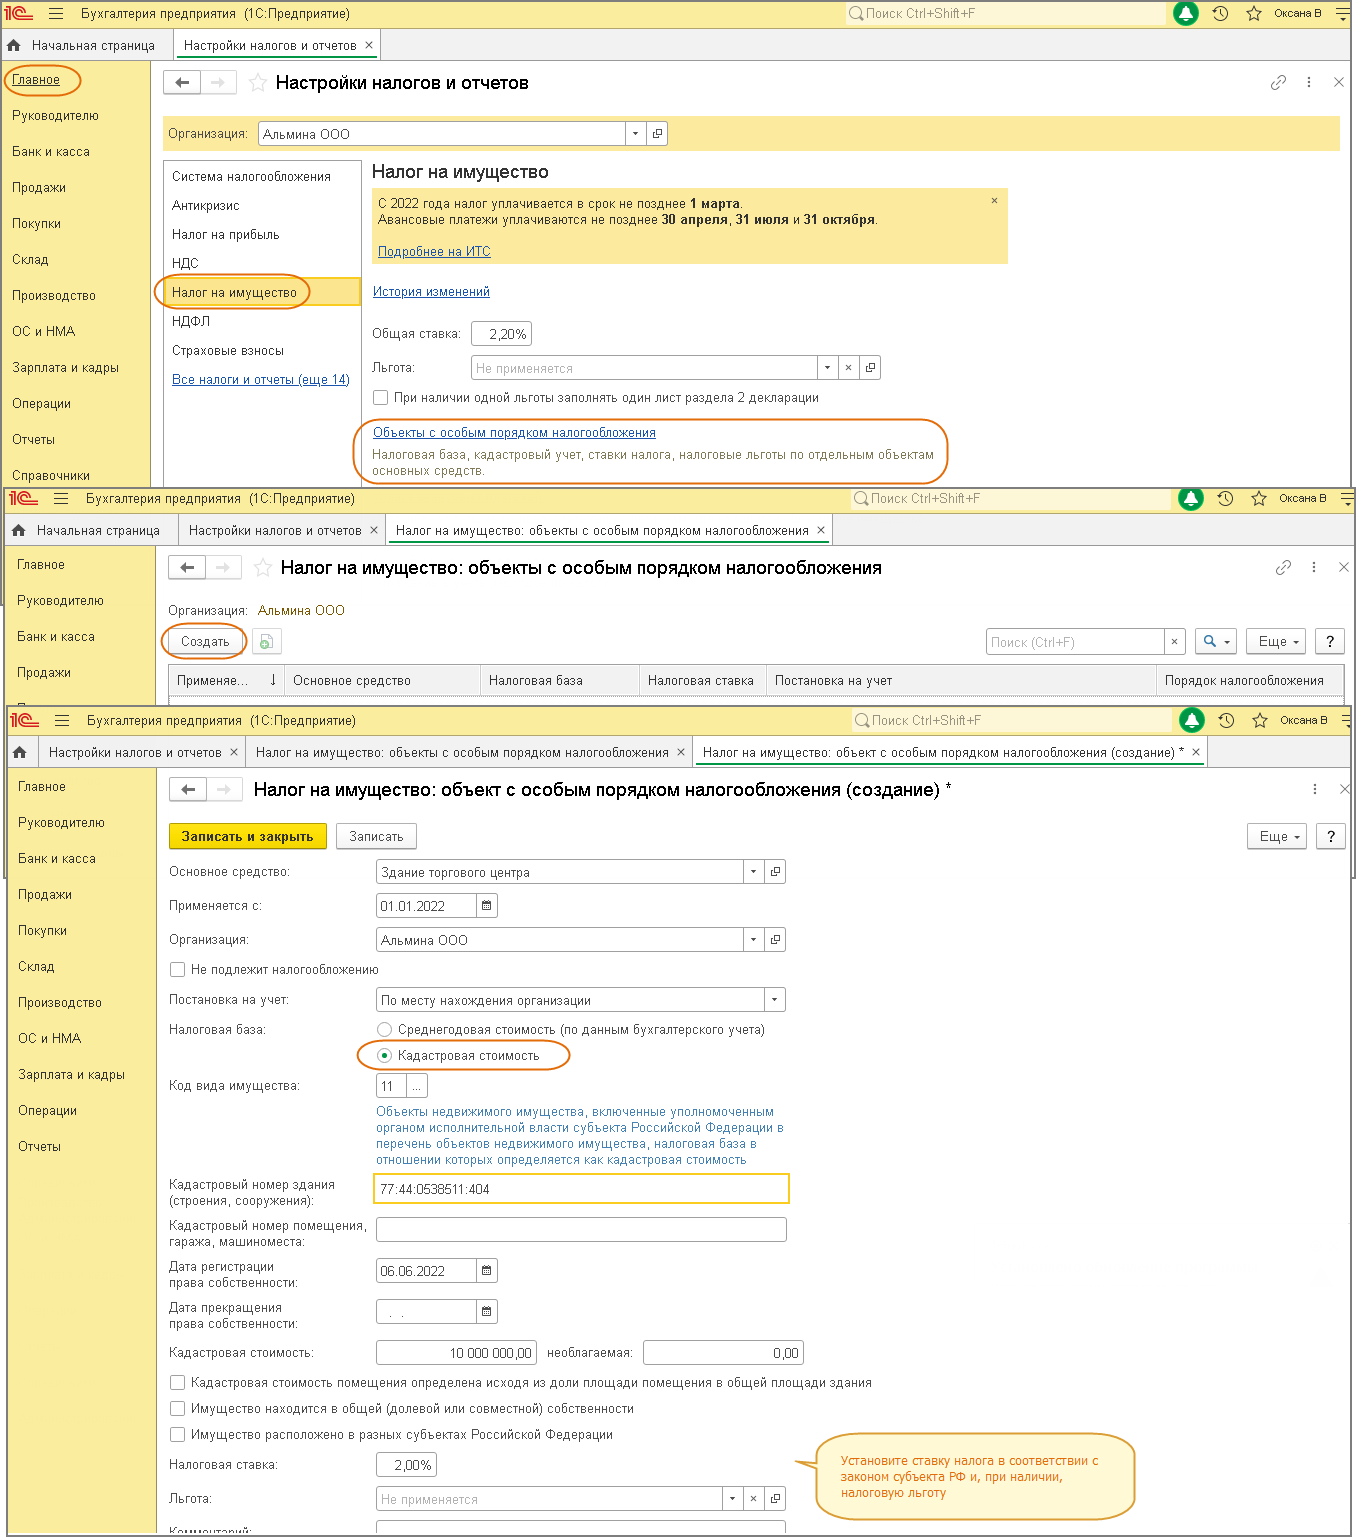Open Еще dropdown in creation form
Image resolution: width=1357 pixels, height=1540 pixels.
coord(1277,837)
